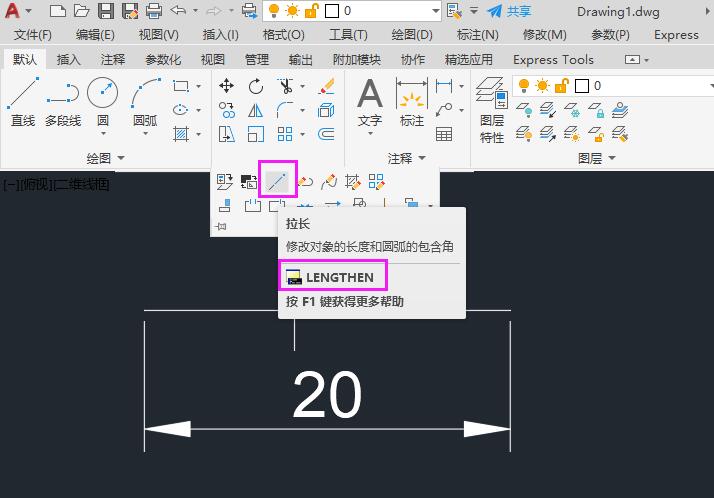The image size is (714, 498).
Task: Toggle the padlock in quick access layer box
Action: click(312, 10)
